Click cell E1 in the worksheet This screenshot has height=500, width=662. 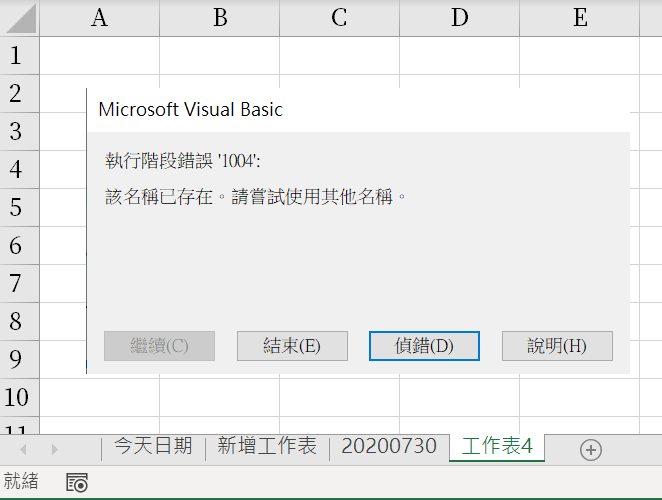pos(580,56)
